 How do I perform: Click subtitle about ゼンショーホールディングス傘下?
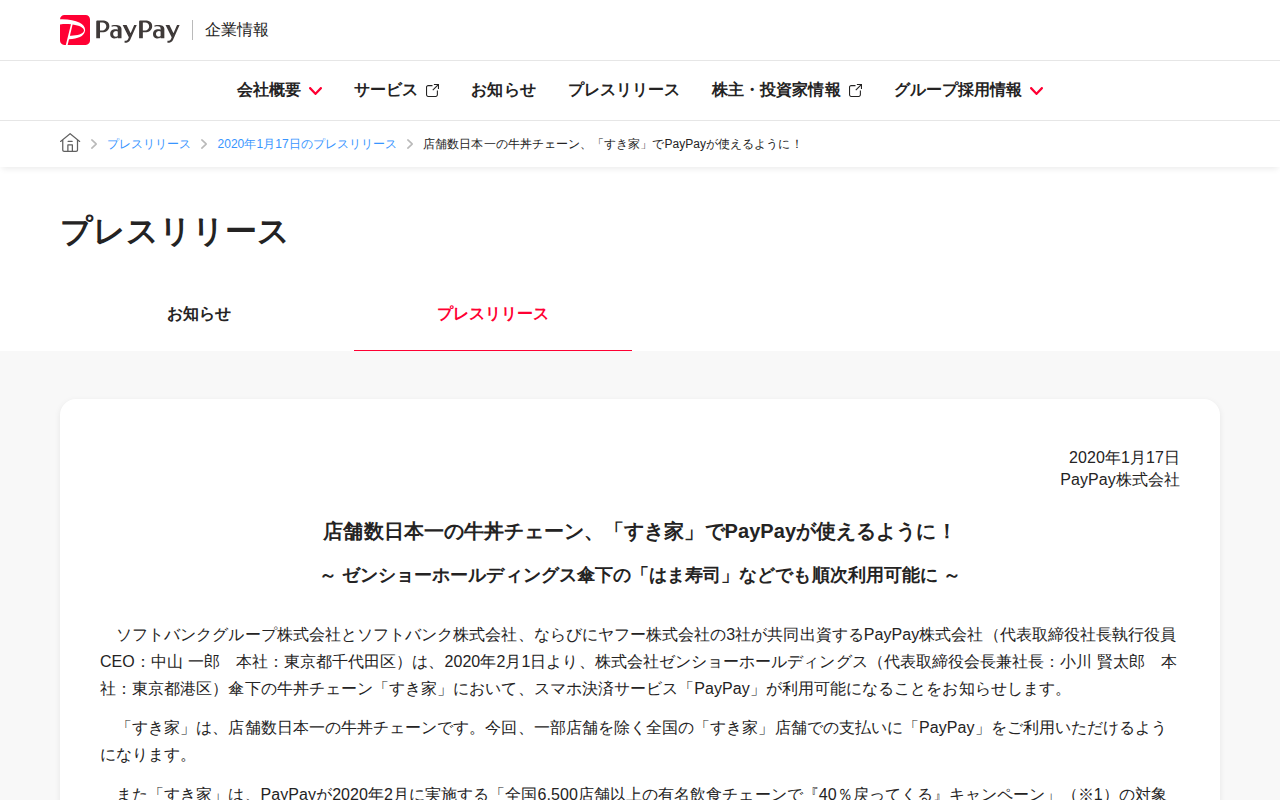640,576
